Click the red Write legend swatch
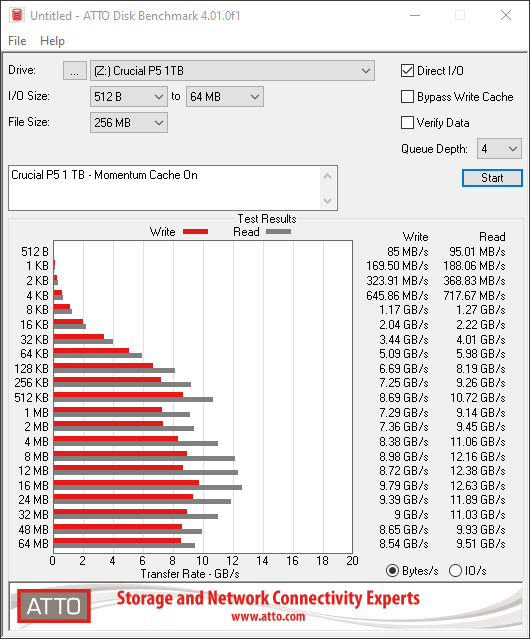This screenshot has width=530, height=639. (196, 231)
